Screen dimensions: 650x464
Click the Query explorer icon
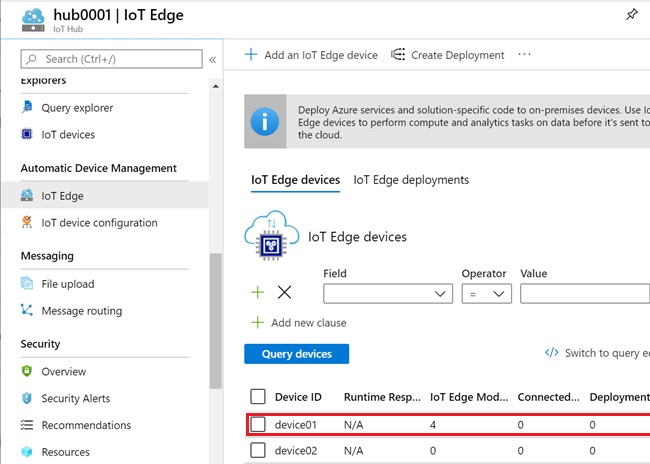(27, 107)
